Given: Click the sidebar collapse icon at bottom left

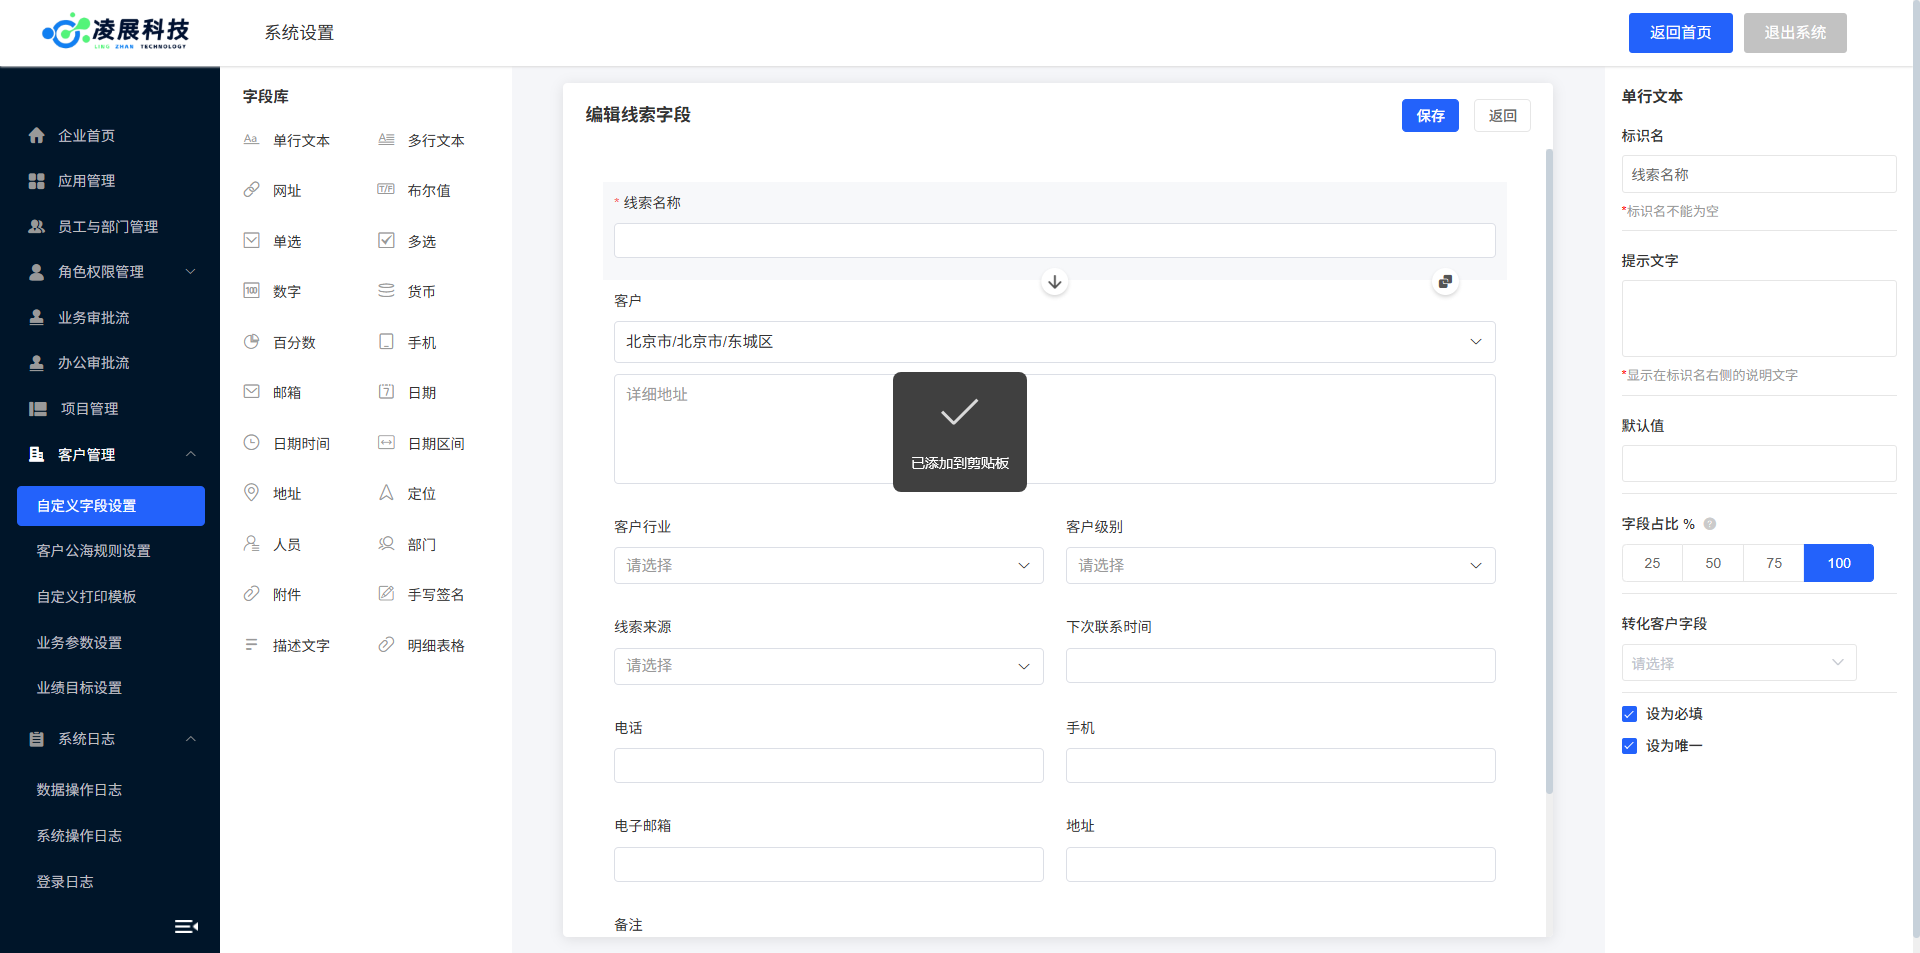Looking at the screenshot, I should 186,926.
